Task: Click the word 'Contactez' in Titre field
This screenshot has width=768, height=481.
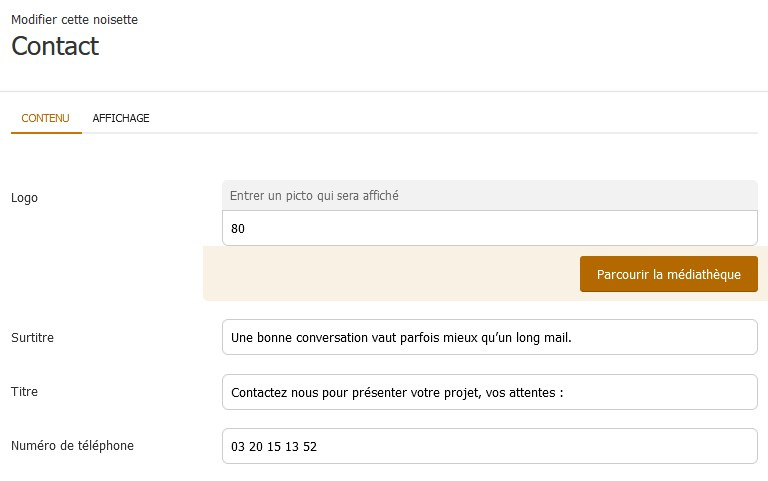Action: tap(258, 393)
